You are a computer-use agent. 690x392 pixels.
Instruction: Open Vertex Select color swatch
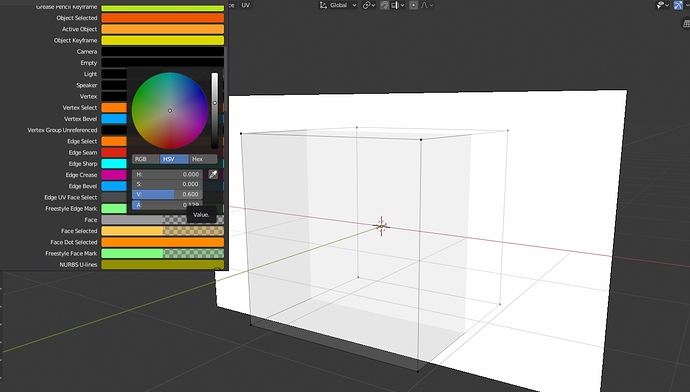pyautogui.click(x=114, y=108)
